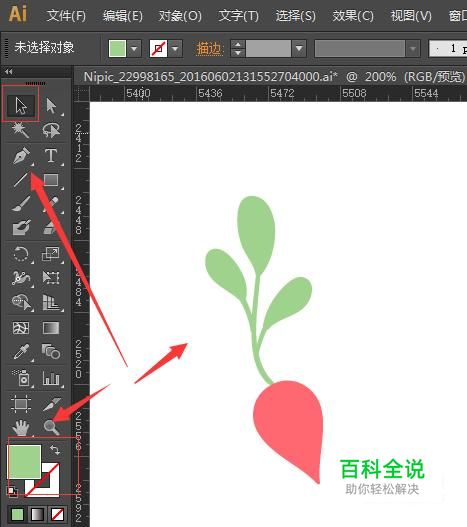Select the Gradient tool

pyautogui.click(x=51, y=328)
